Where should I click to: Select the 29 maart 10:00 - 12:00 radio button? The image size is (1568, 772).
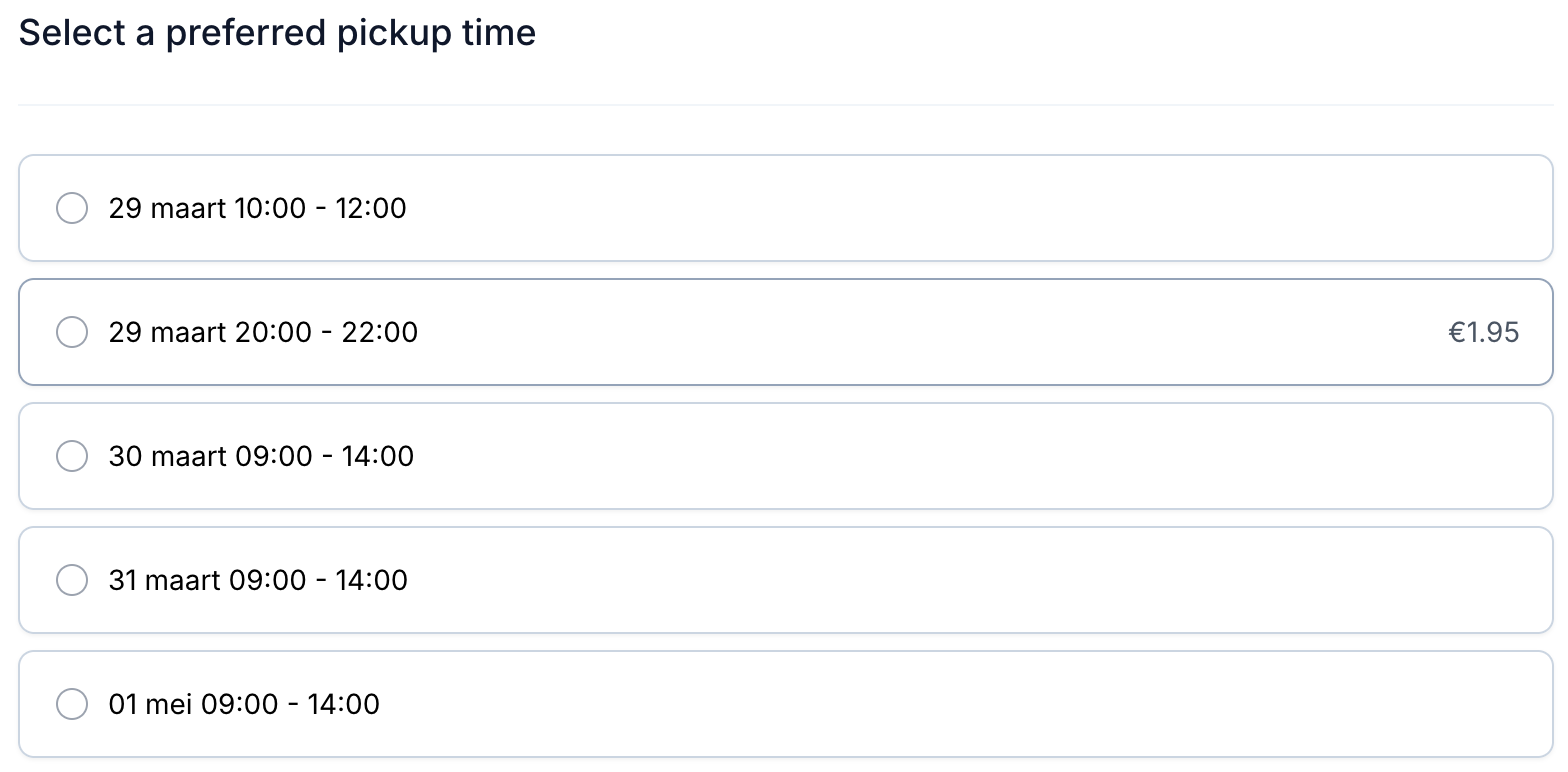[x=72, y=208]
